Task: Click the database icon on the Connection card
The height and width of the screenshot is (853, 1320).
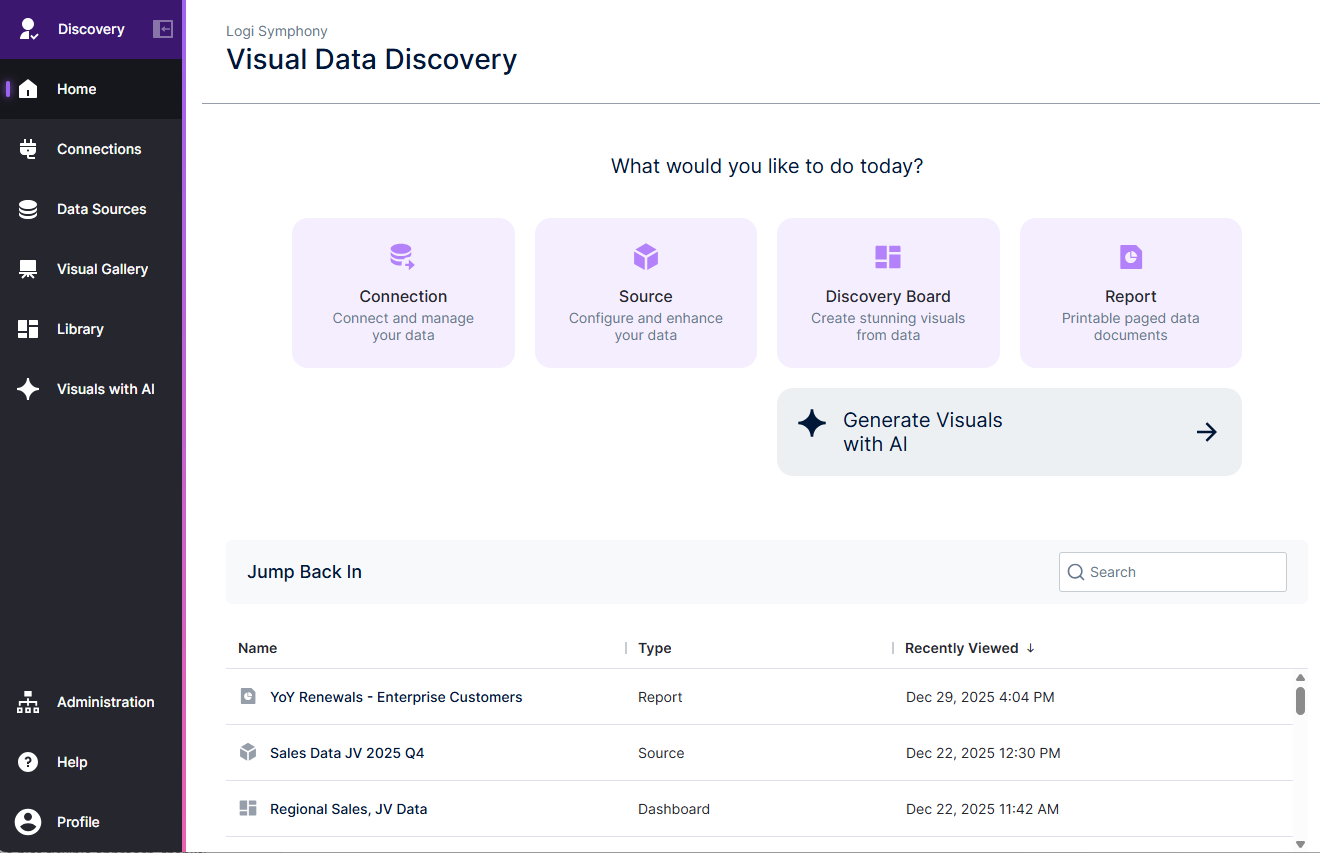Action: tap(403, 256)
